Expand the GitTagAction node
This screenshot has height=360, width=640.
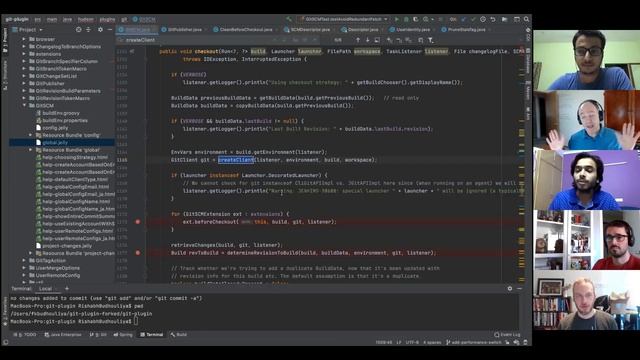[24, 260]
